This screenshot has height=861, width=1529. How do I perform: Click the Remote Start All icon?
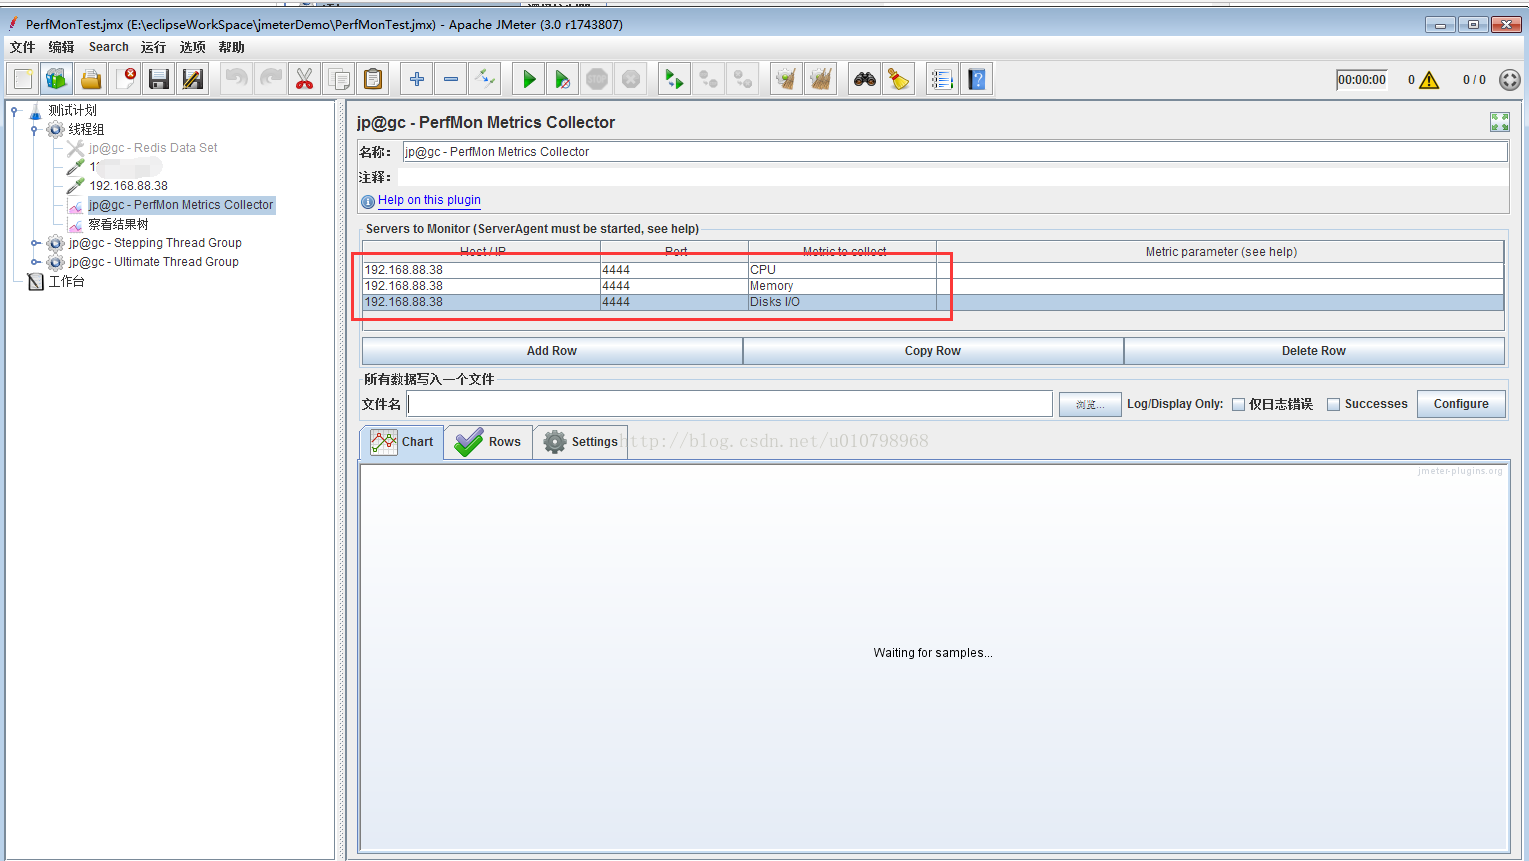(675, 79)
